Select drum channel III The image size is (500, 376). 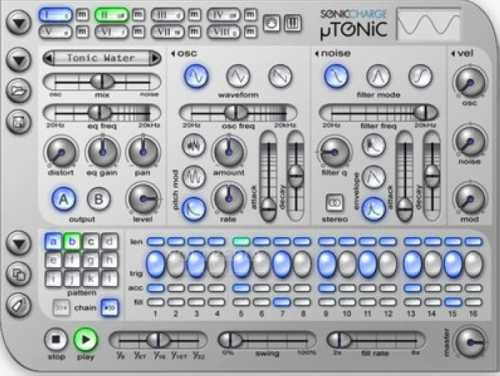(x=168, y=15)
